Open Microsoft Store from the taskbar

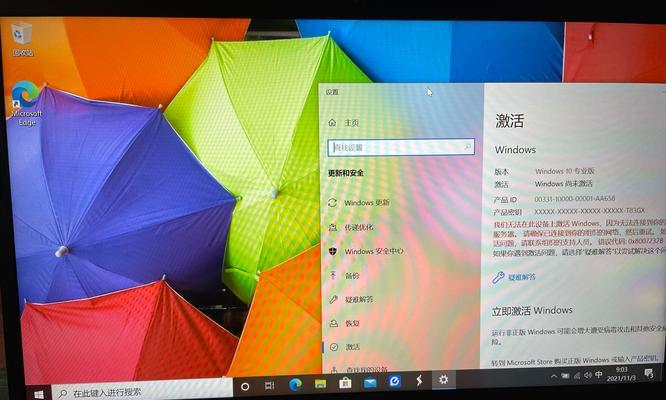[x=345, y=383]
